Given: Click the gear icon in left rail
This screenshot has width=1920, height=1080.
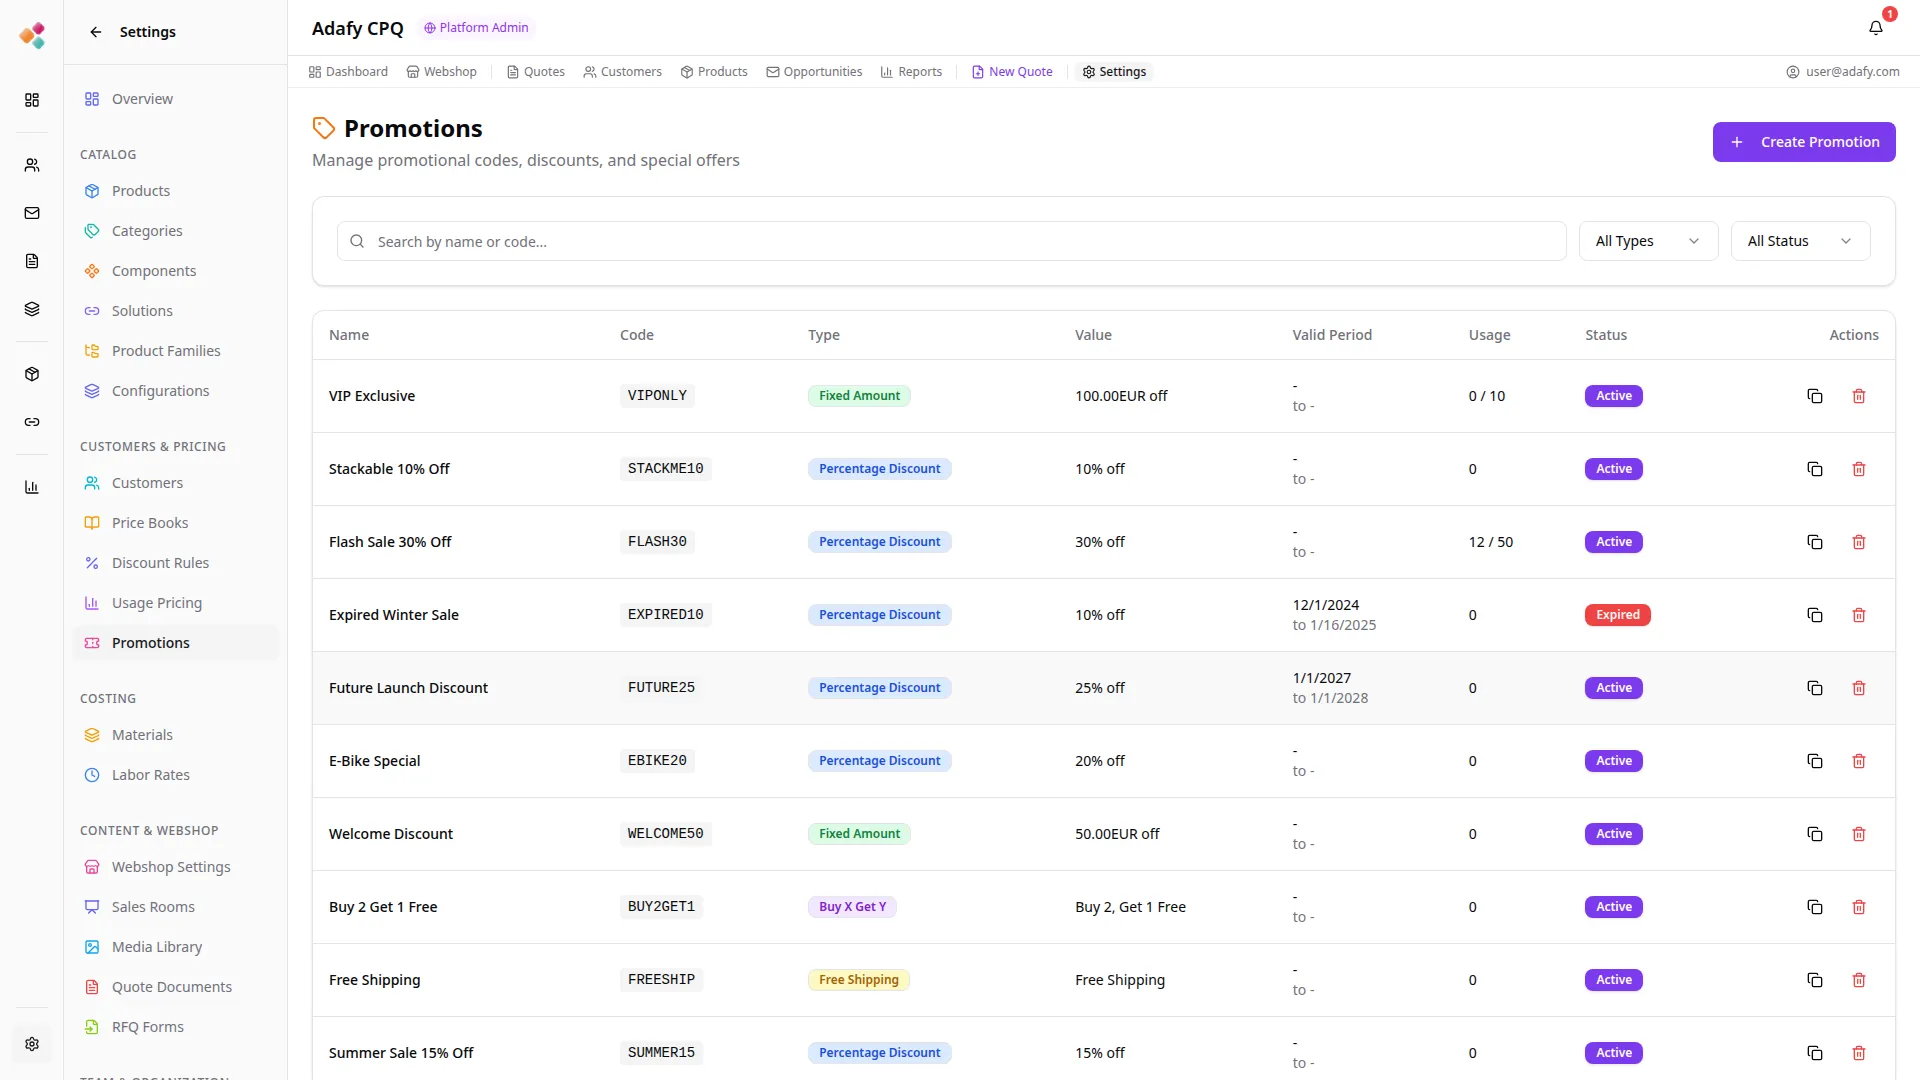Looking at the screenshot, I should (x=32, y=1044).
